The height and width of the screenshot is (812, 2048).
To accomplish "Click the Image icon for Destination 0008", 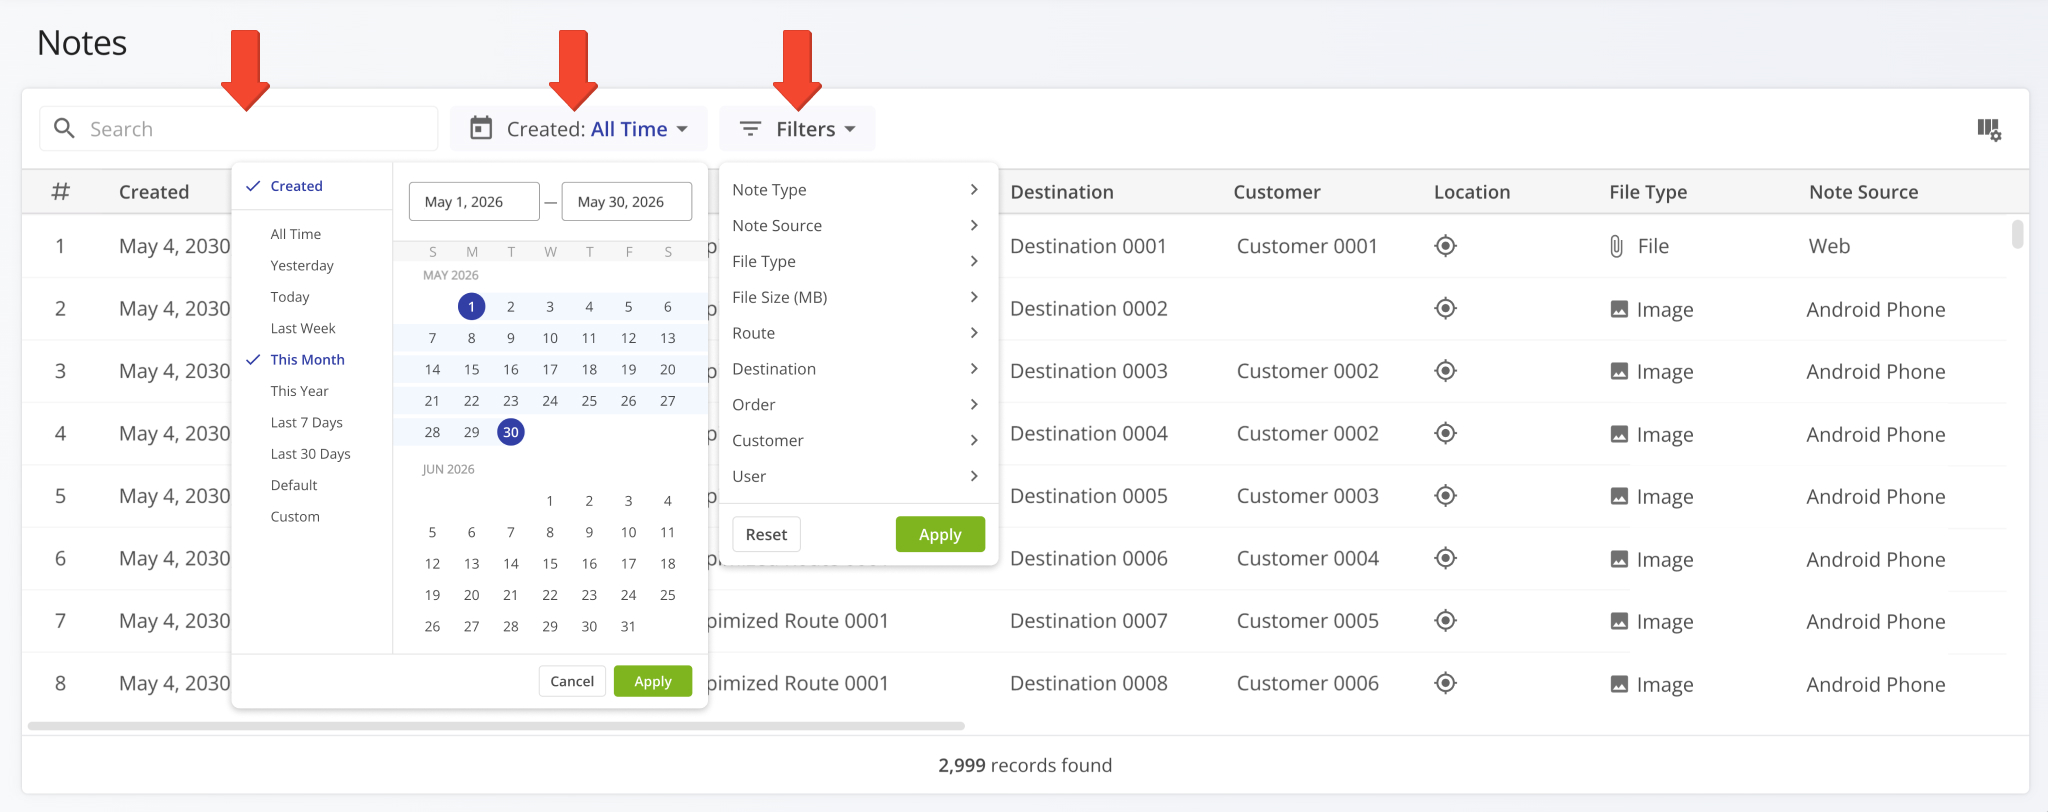I will click(1619, 684).
